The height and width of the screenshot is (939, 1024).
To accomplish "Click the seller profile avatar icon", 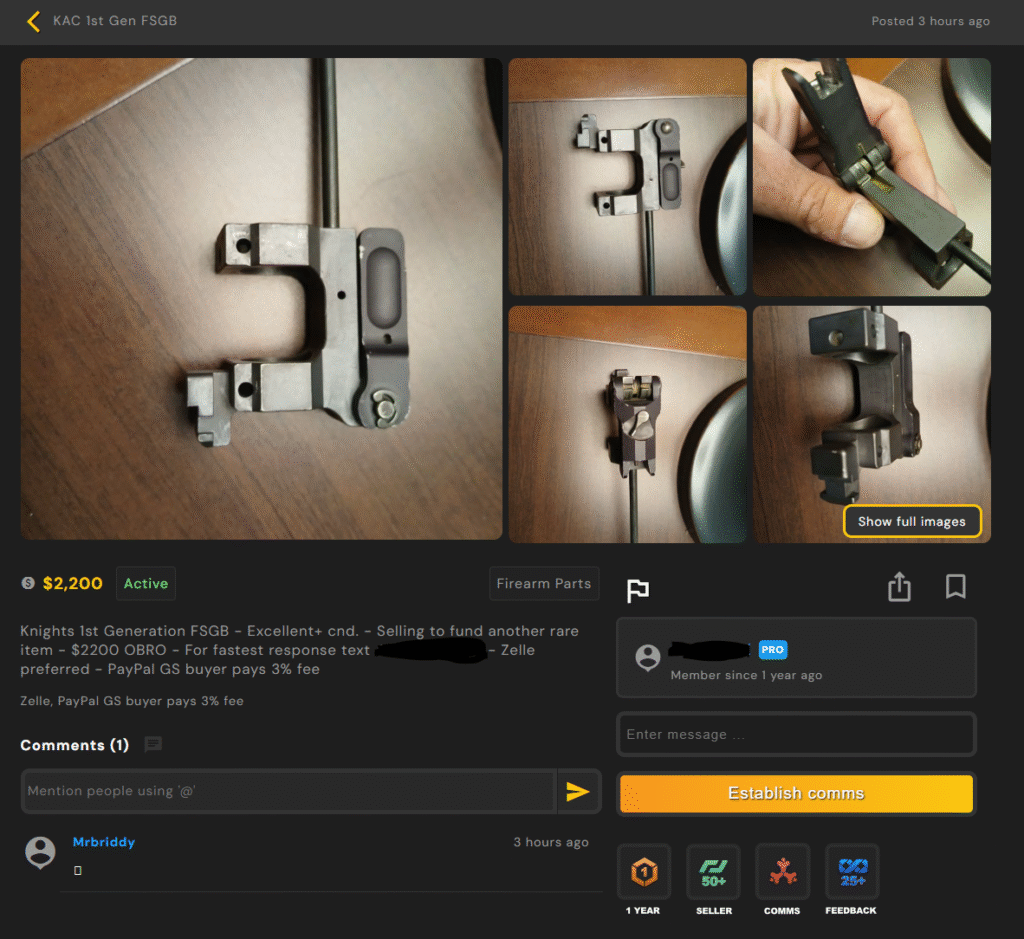I will [x=648, y=657].
